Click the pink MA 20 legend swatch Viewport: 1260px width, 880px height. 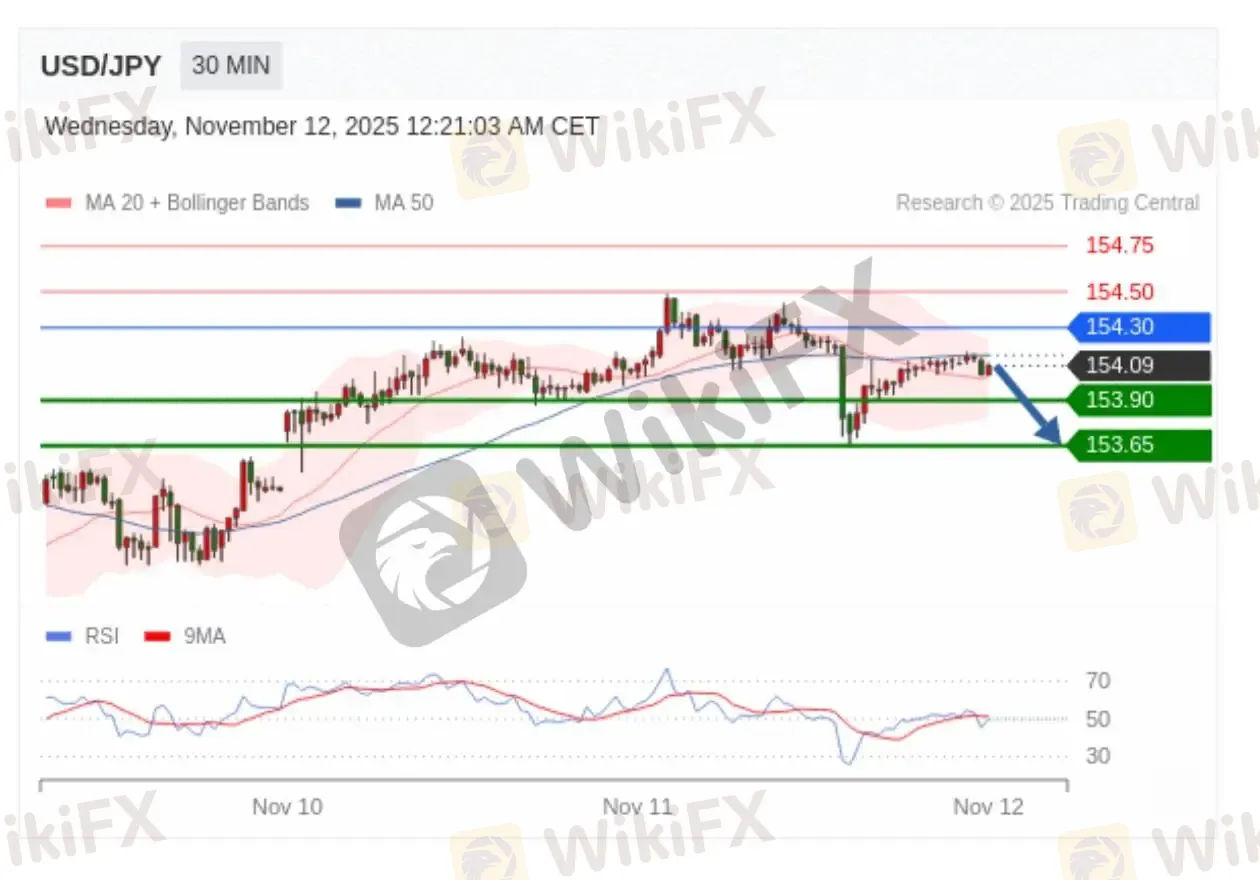[x=59, y=203]
